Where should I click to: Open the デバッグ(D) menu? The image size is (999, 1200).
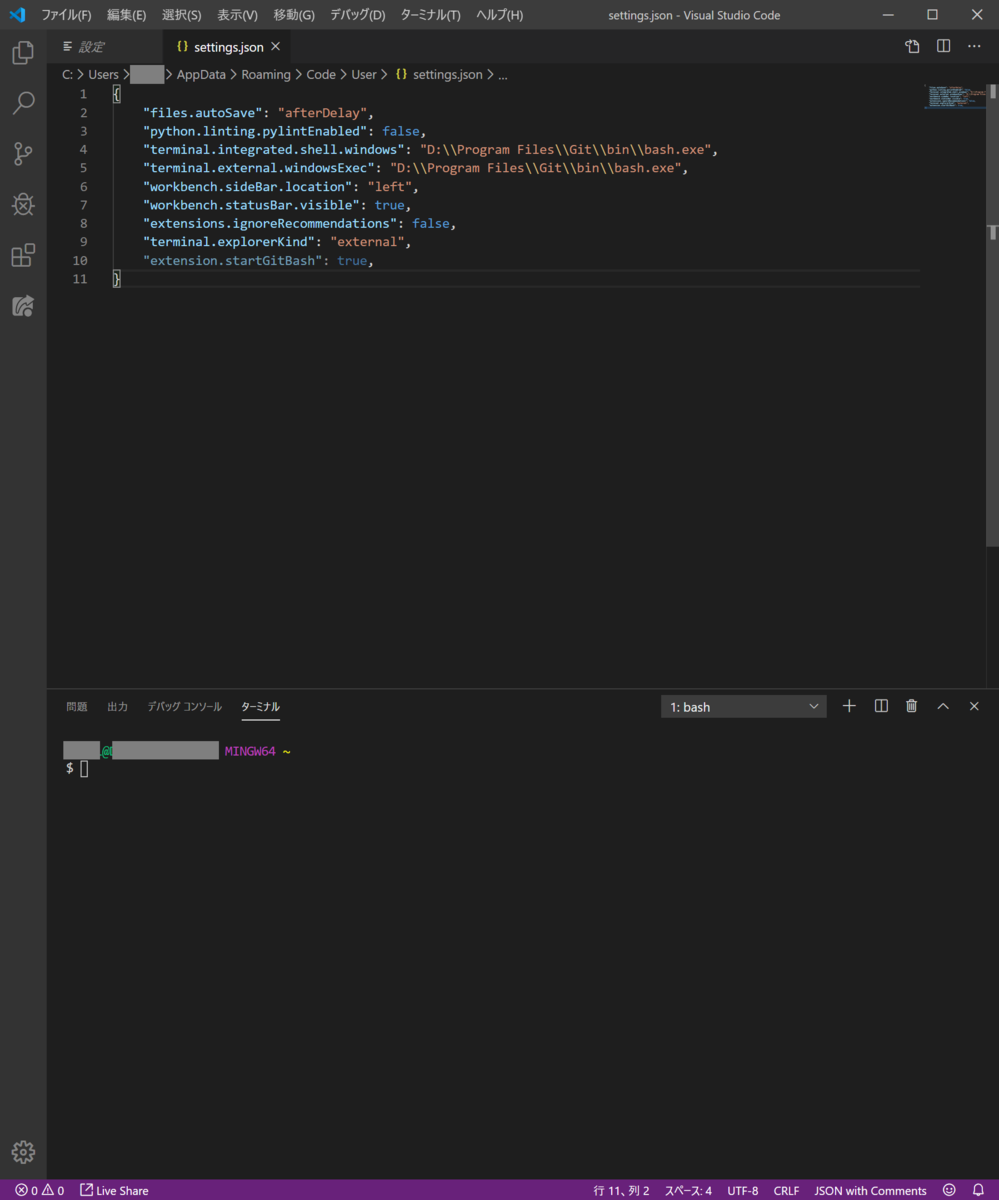point(357,15)
